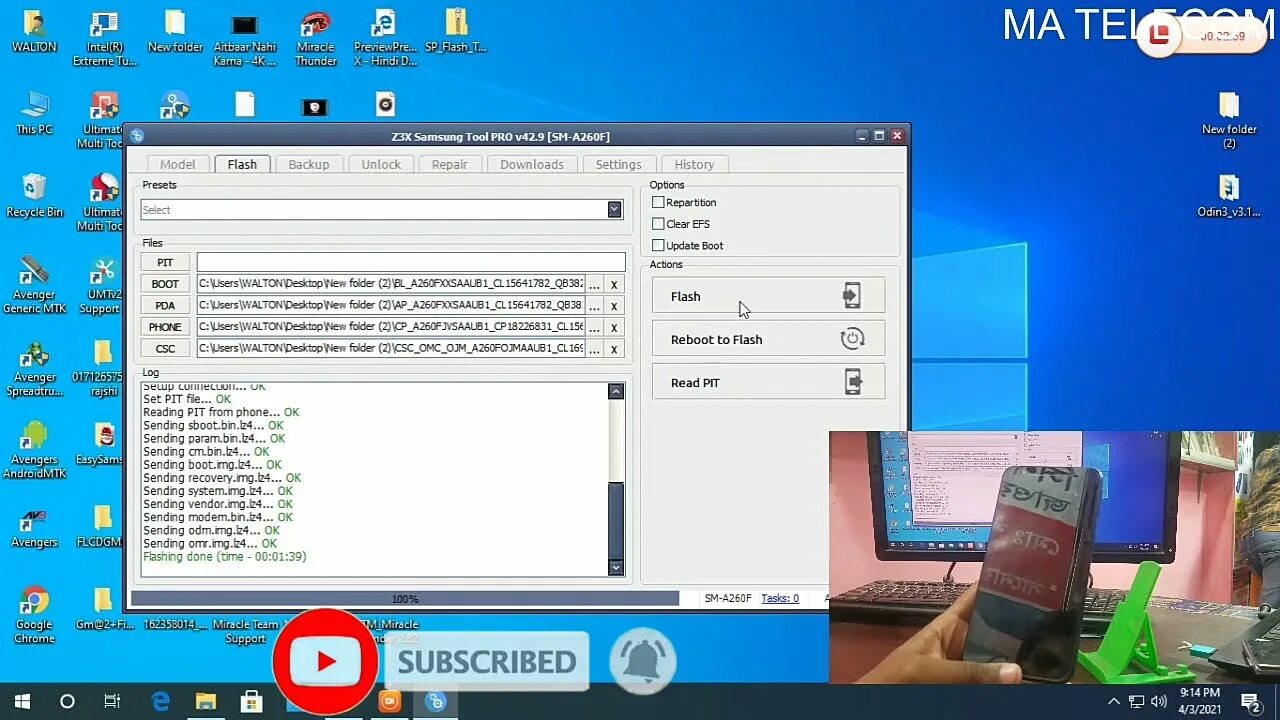Browse for PHONE file with ... button

pos(594,327)
